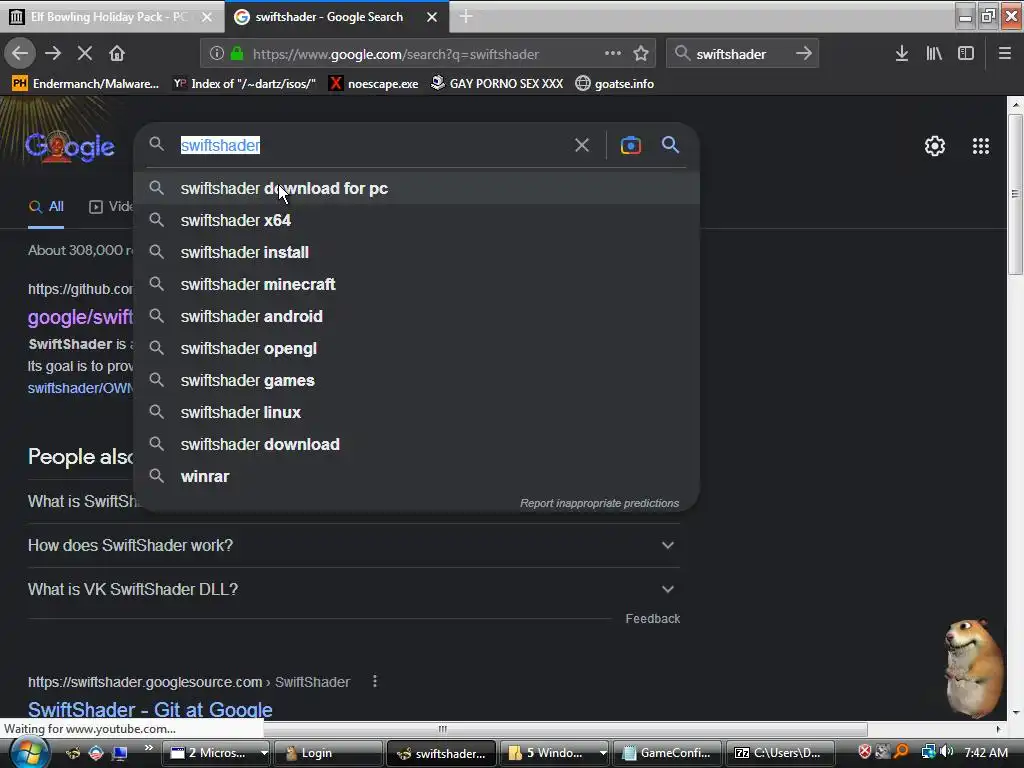
Task: Choose suggestion swiftshader games
Action: point(417,380)
